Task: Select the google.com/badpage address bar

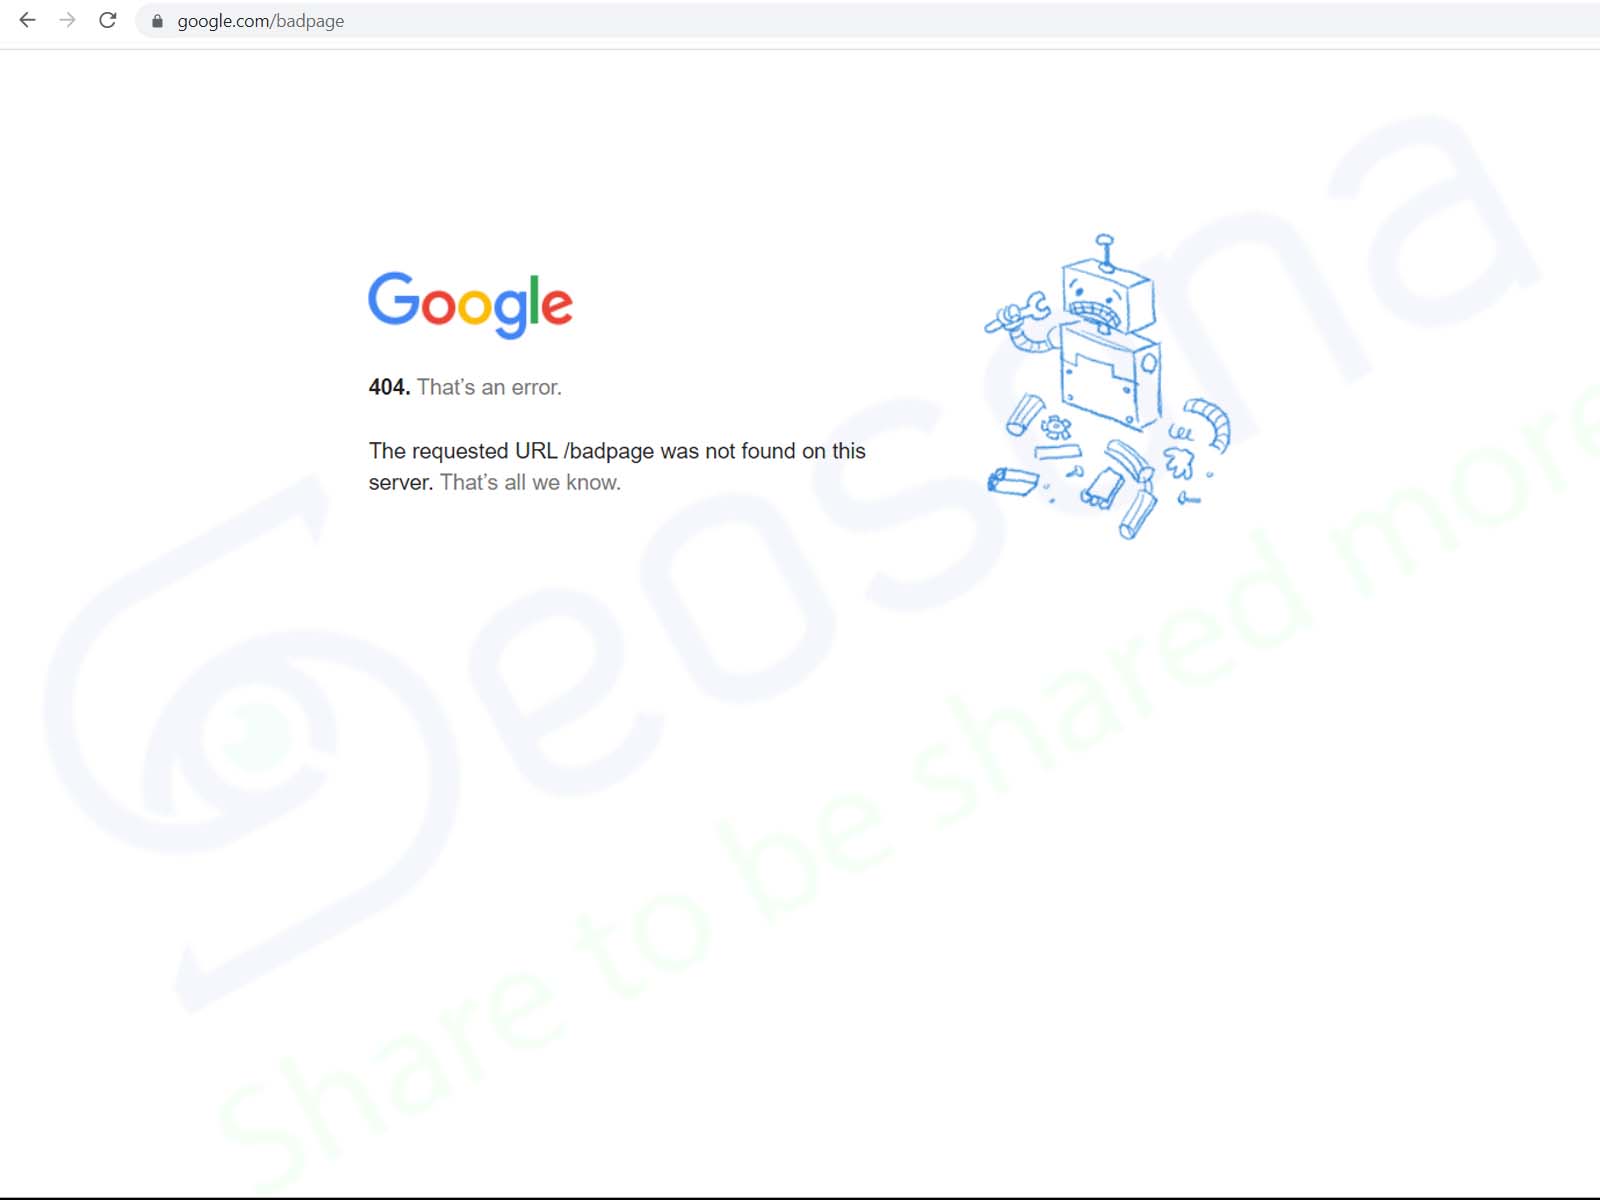Action: pos(867,21)
